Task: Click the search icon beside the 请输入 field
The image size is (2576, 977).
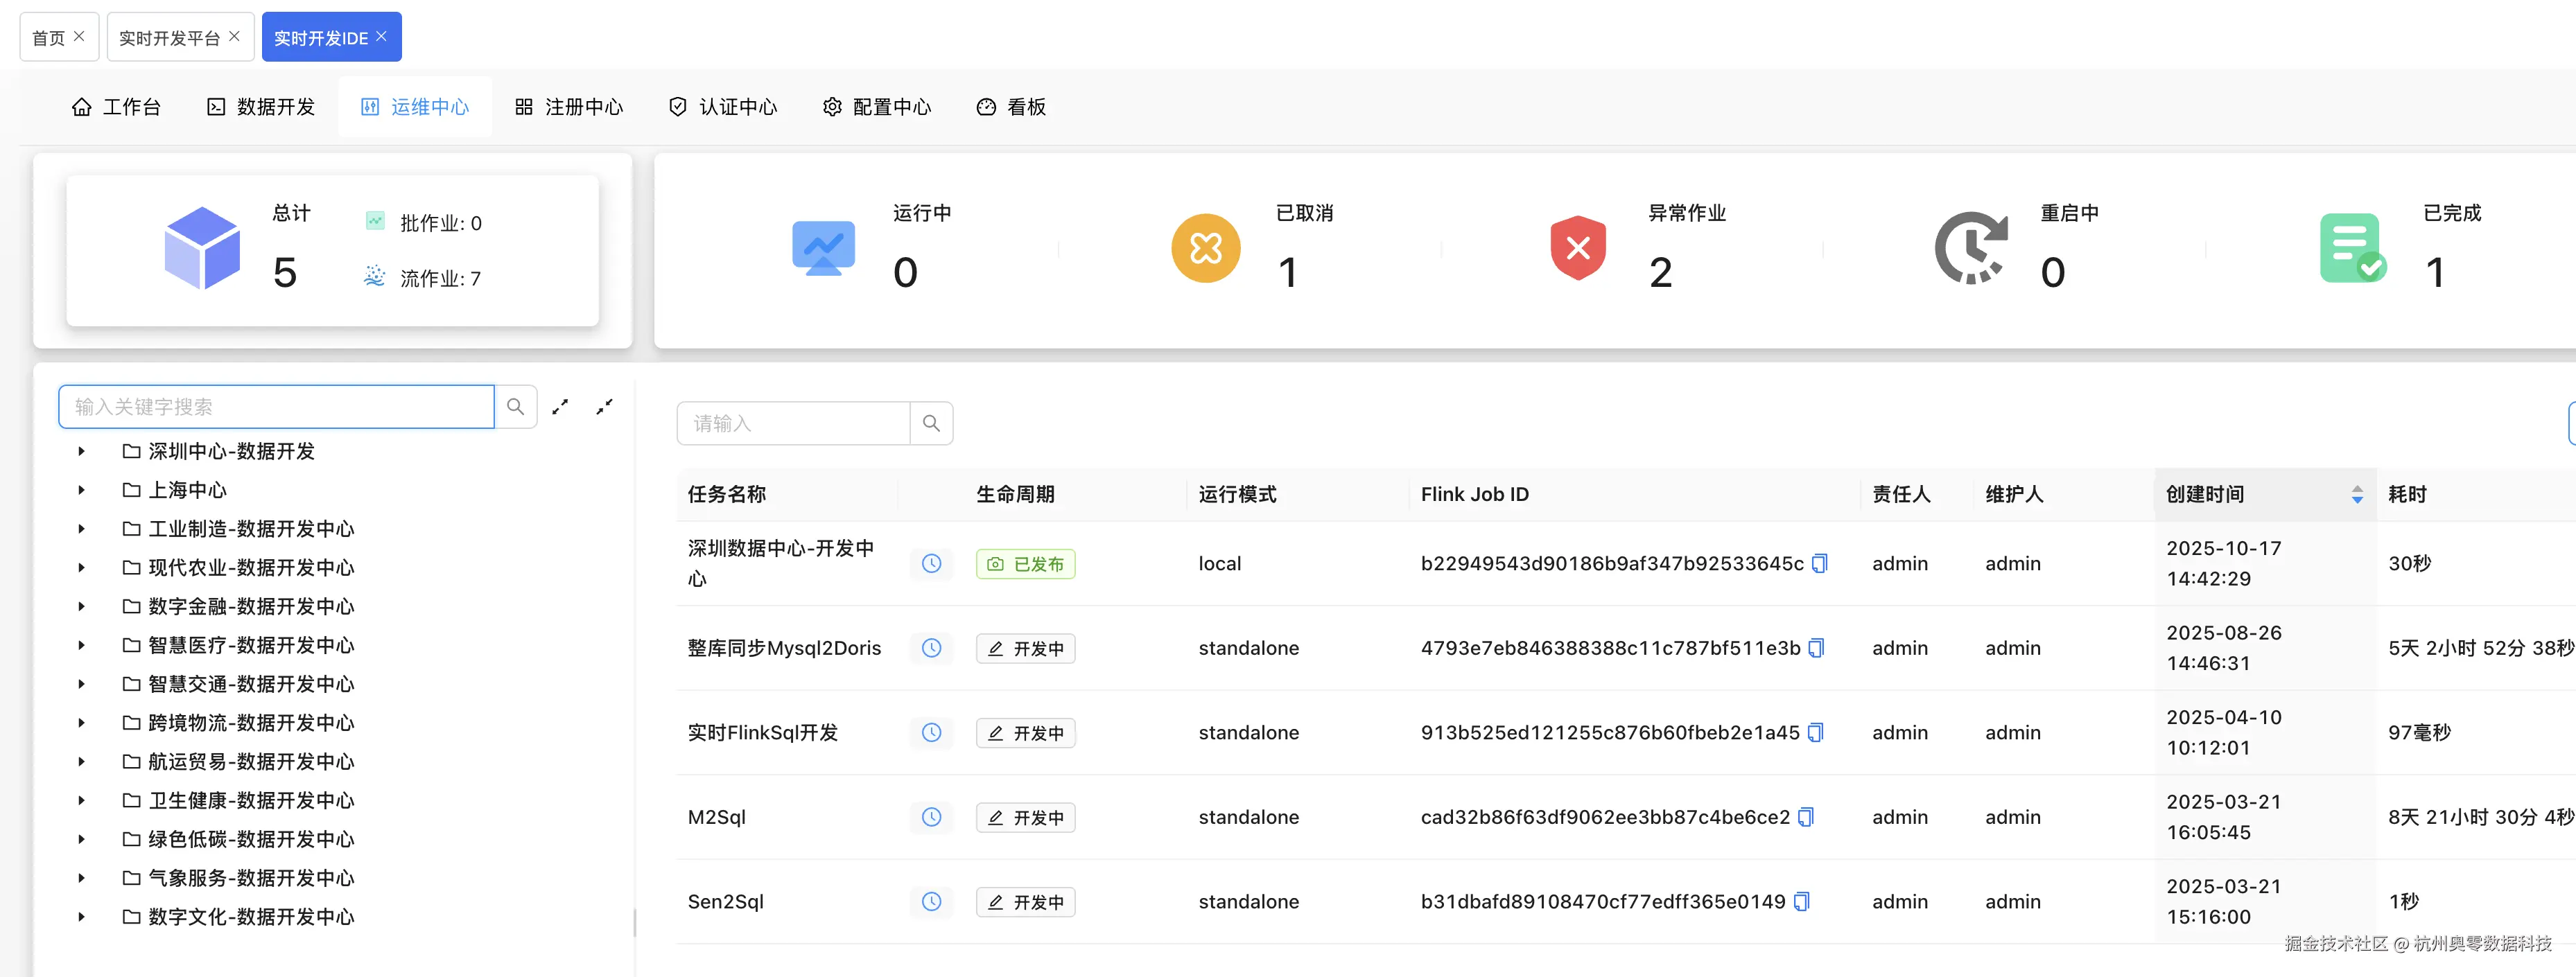Action: pos(931,423)
